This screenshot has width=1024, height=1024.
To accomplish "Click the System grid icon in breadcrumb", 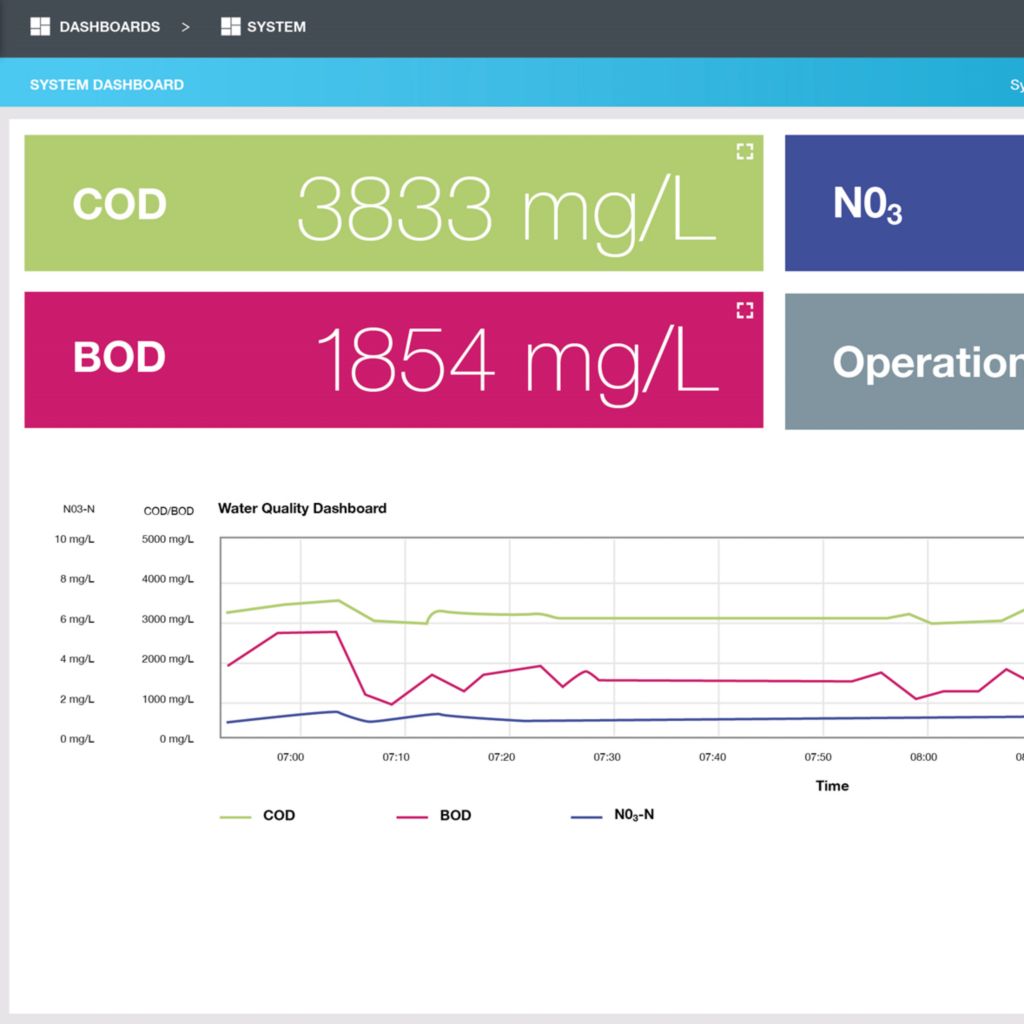I will (x=231, y=27).
